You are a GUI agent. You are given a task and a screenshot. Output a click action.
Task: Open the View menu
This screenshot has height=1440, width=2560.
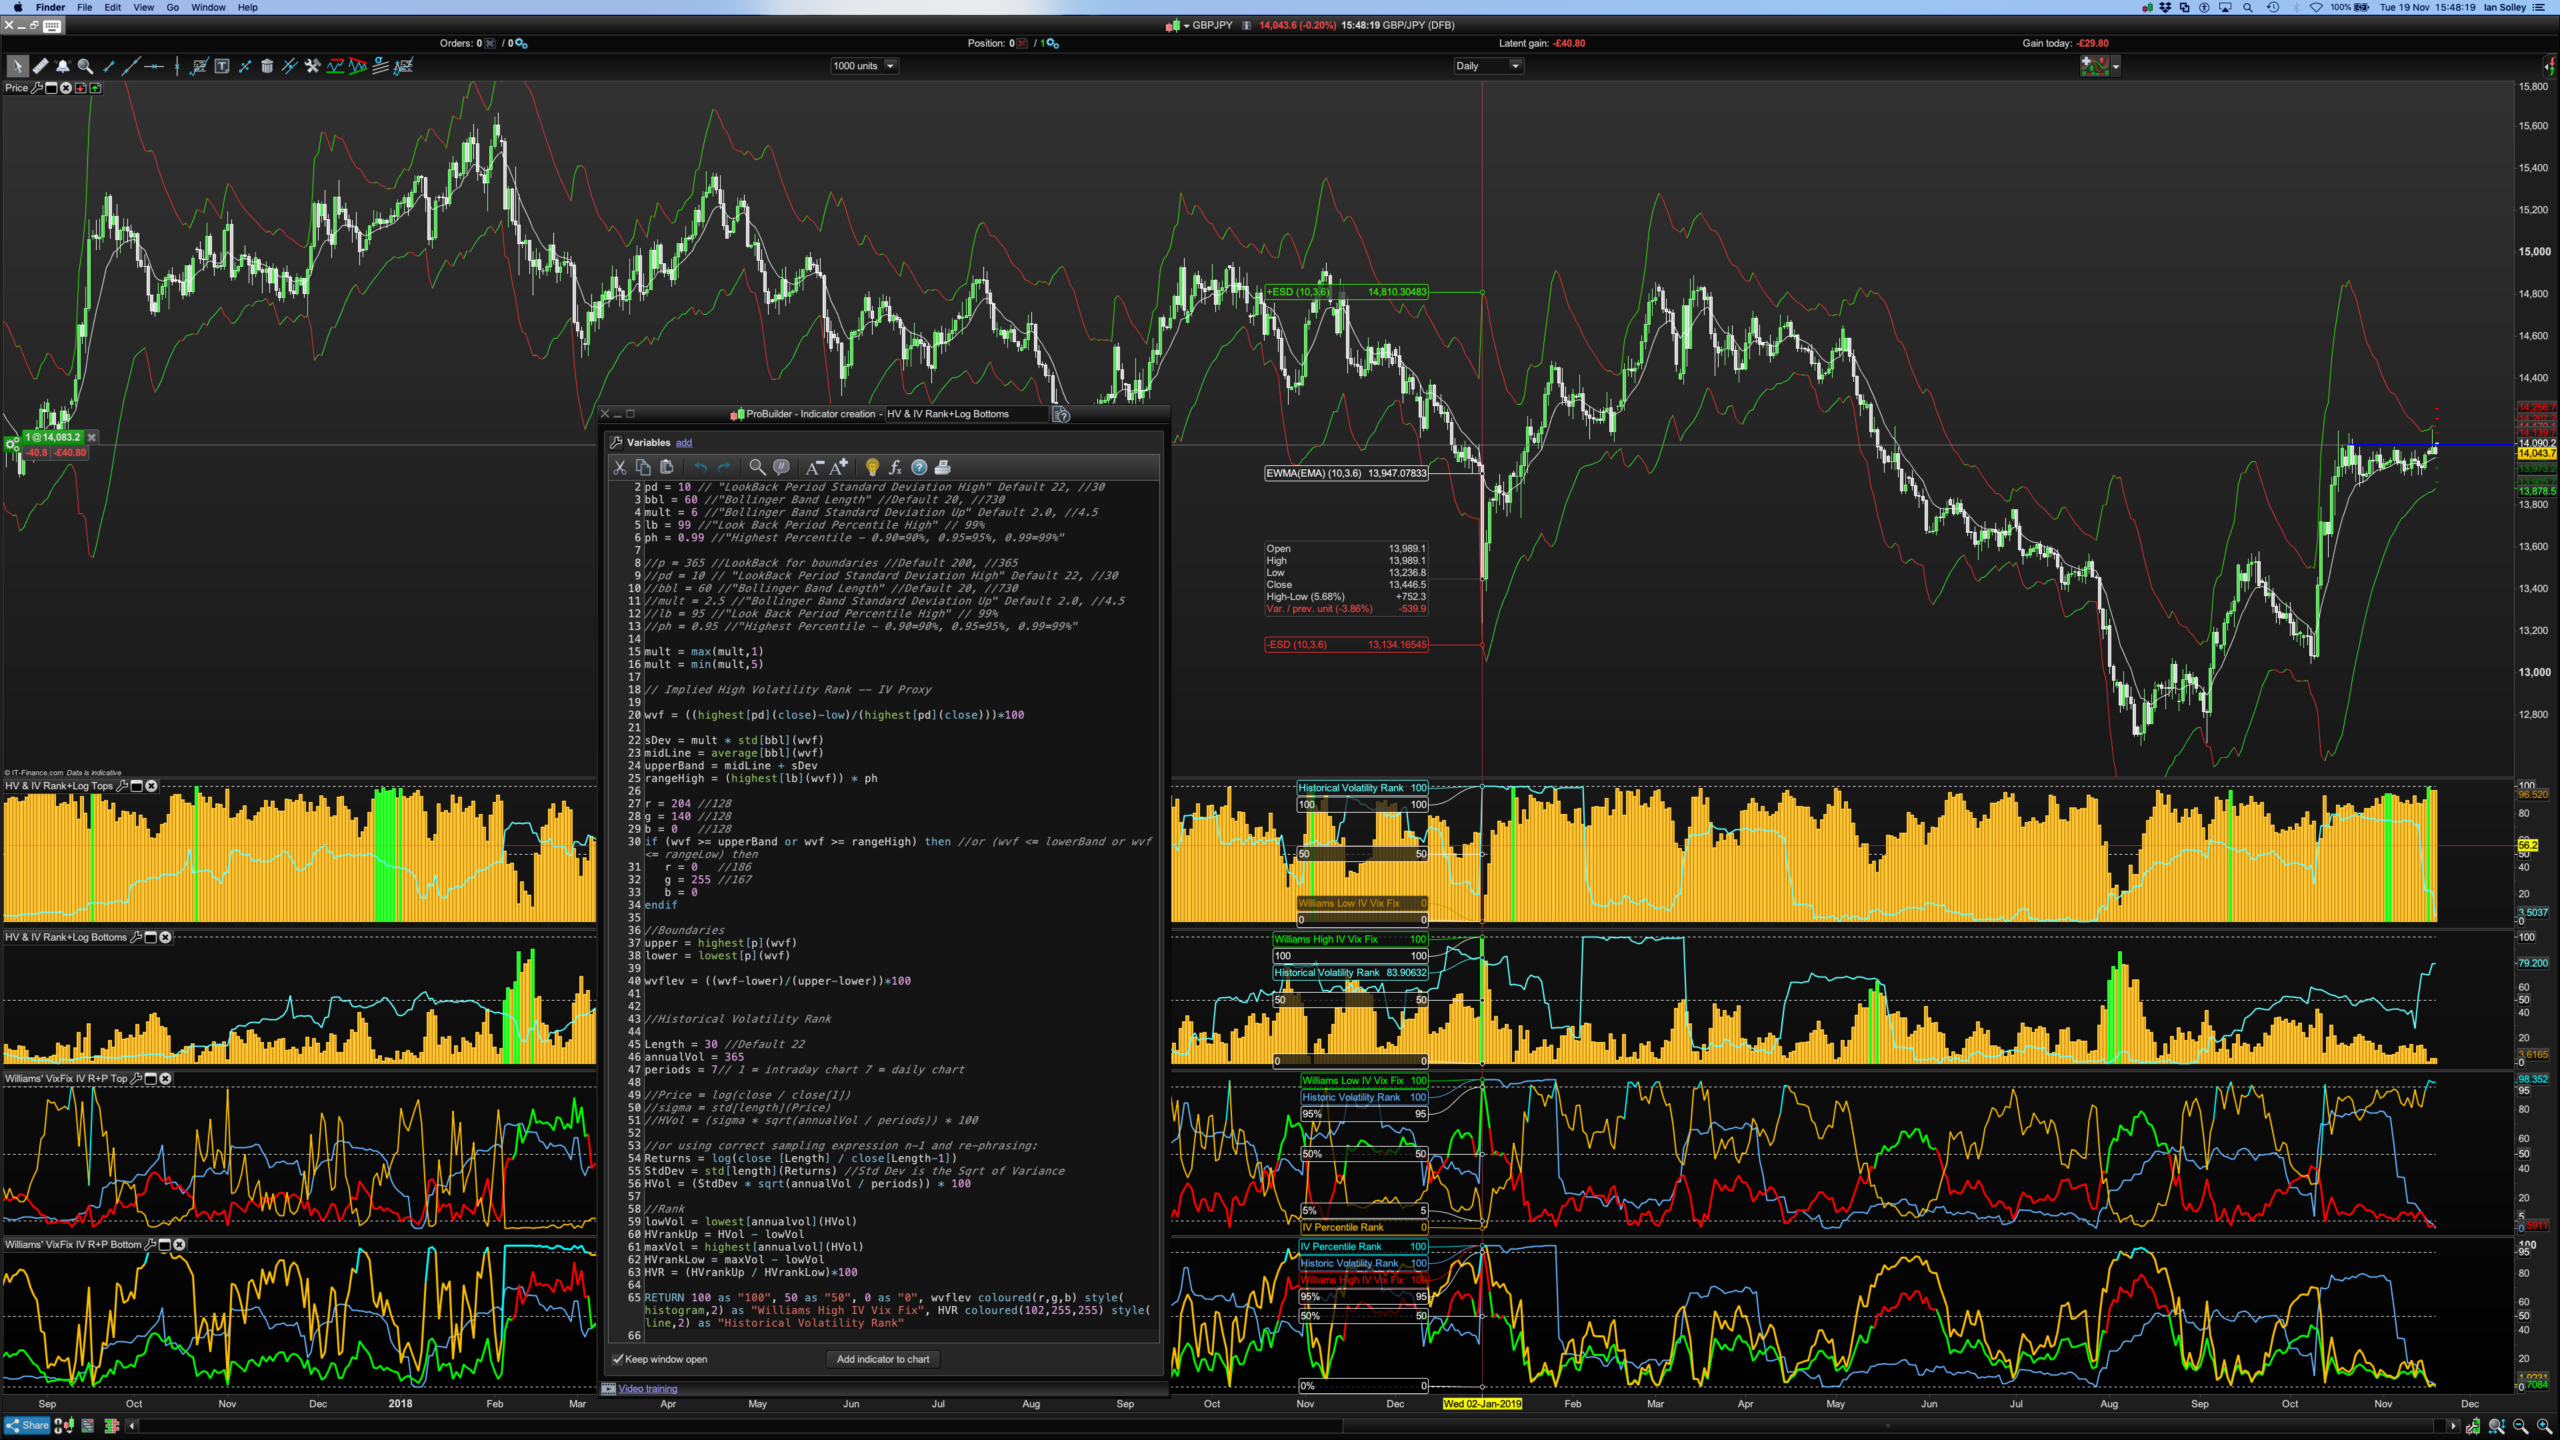coord(143,7)
